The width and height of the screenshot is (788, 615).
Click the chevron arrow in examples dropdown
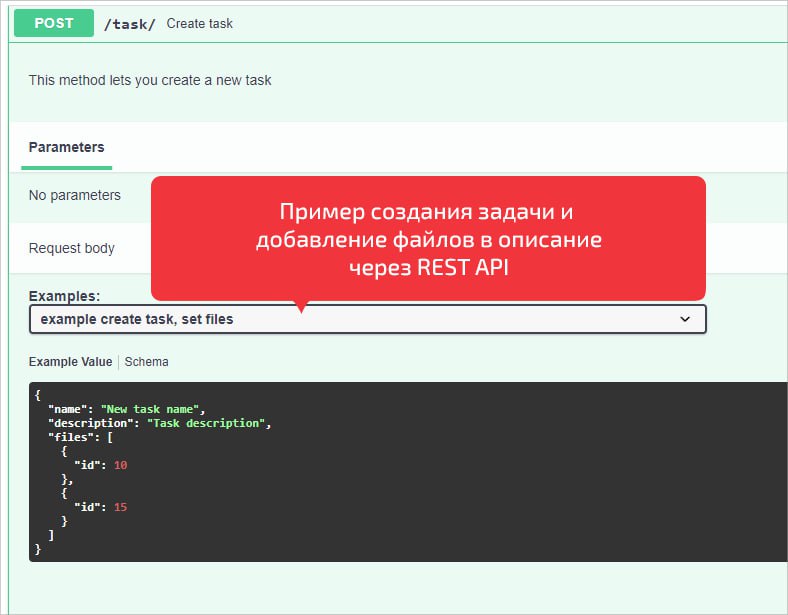685,319
